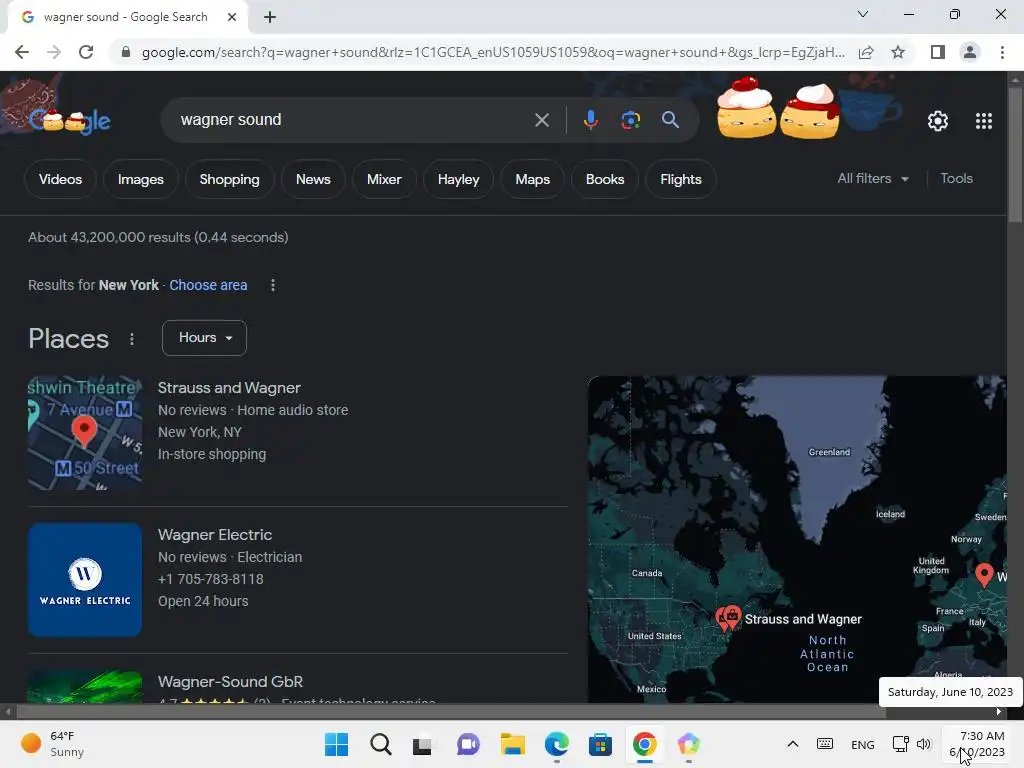Open taskbar Search
The height and width of the screenshot is (768, 1024).
pyautogui.click(x=381, y=744)
